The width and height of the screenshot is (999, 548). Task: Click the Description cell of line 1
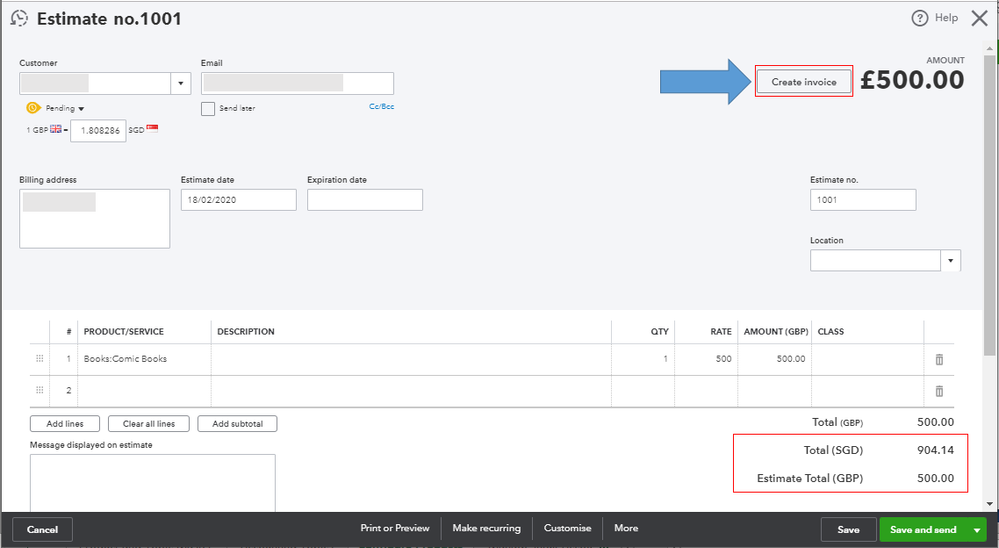pyautogui.click(x=411, y=359)
